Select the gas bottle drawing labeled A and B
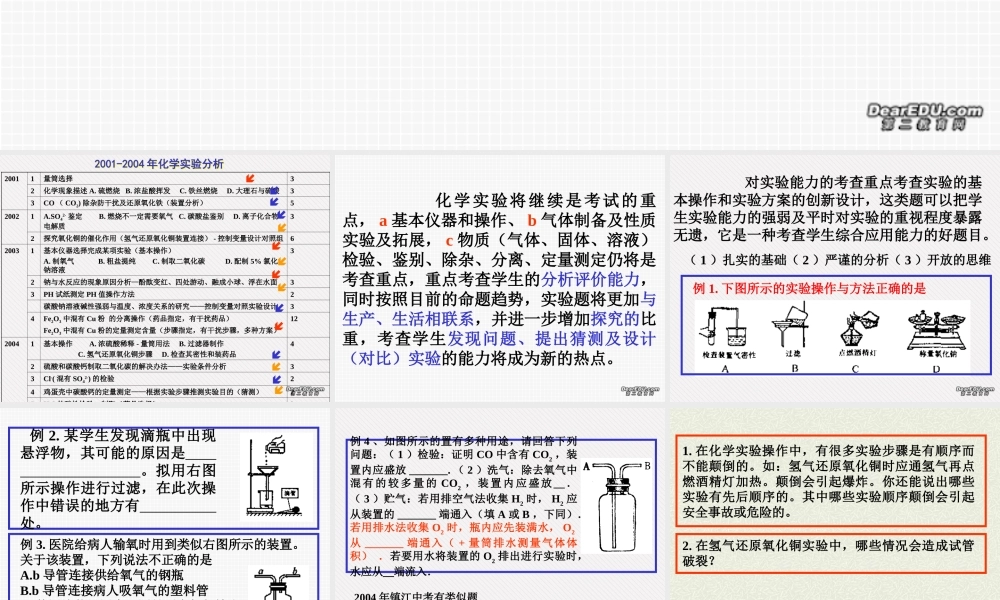Screen dimensions: 1000x600 coord(617,506)
